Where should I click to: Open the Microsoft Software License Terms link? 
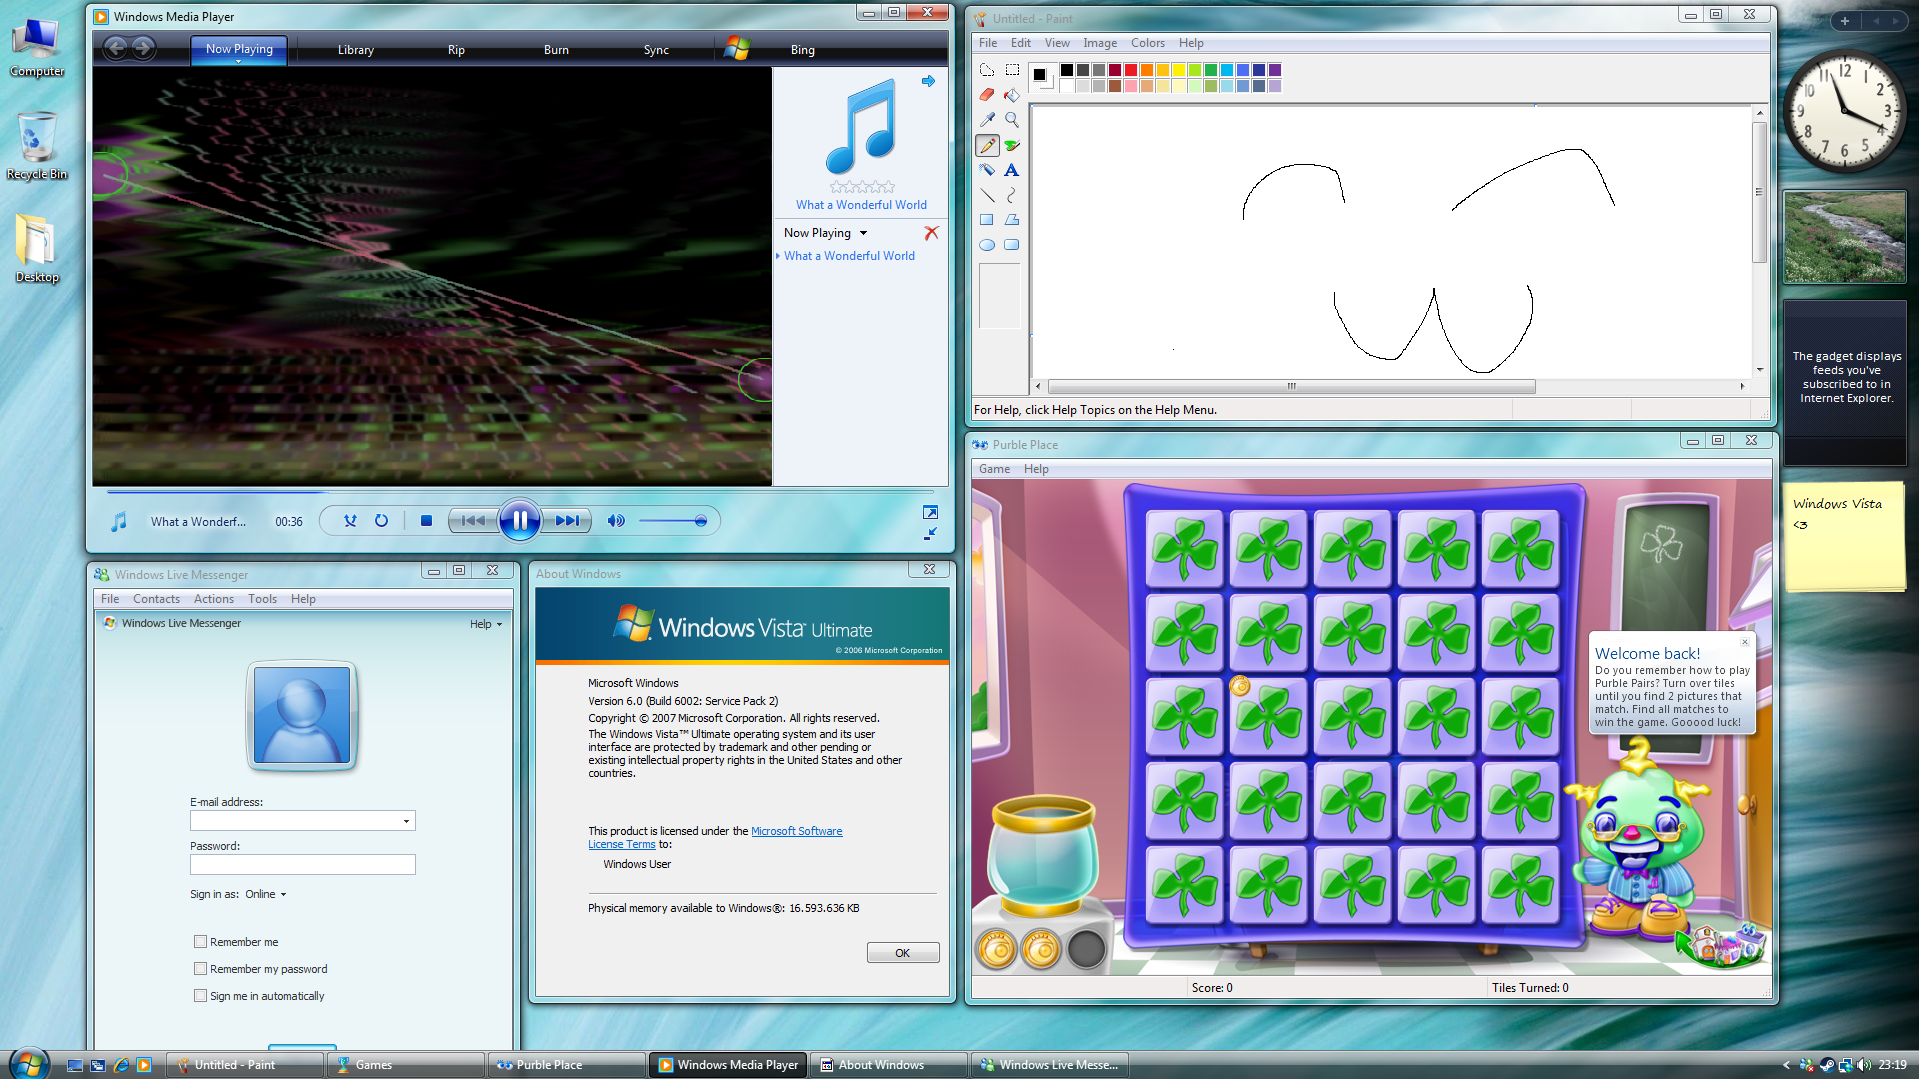[715, 838]
